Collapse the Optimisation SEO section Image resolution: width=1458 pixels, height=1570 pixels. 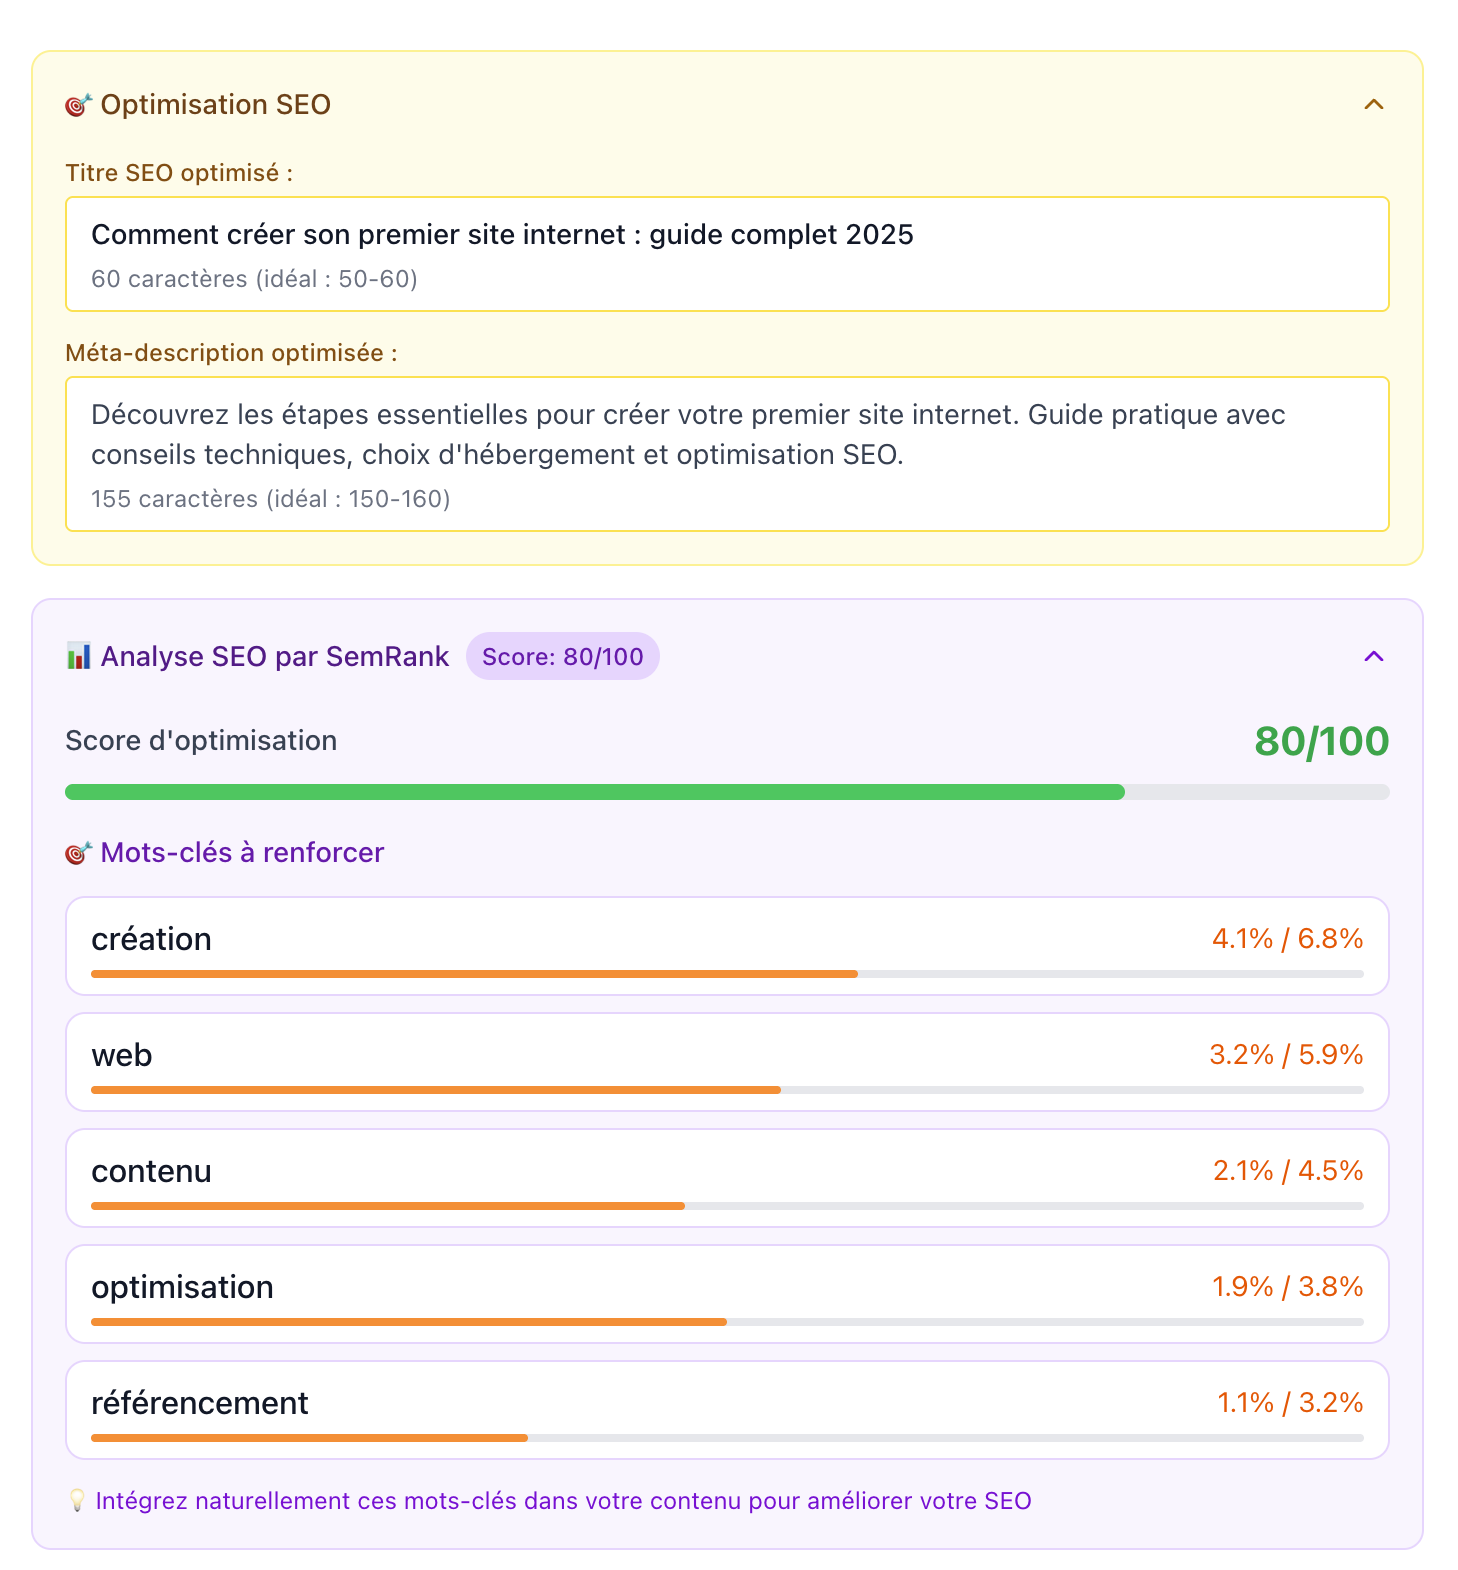[x=1374, y=104]
